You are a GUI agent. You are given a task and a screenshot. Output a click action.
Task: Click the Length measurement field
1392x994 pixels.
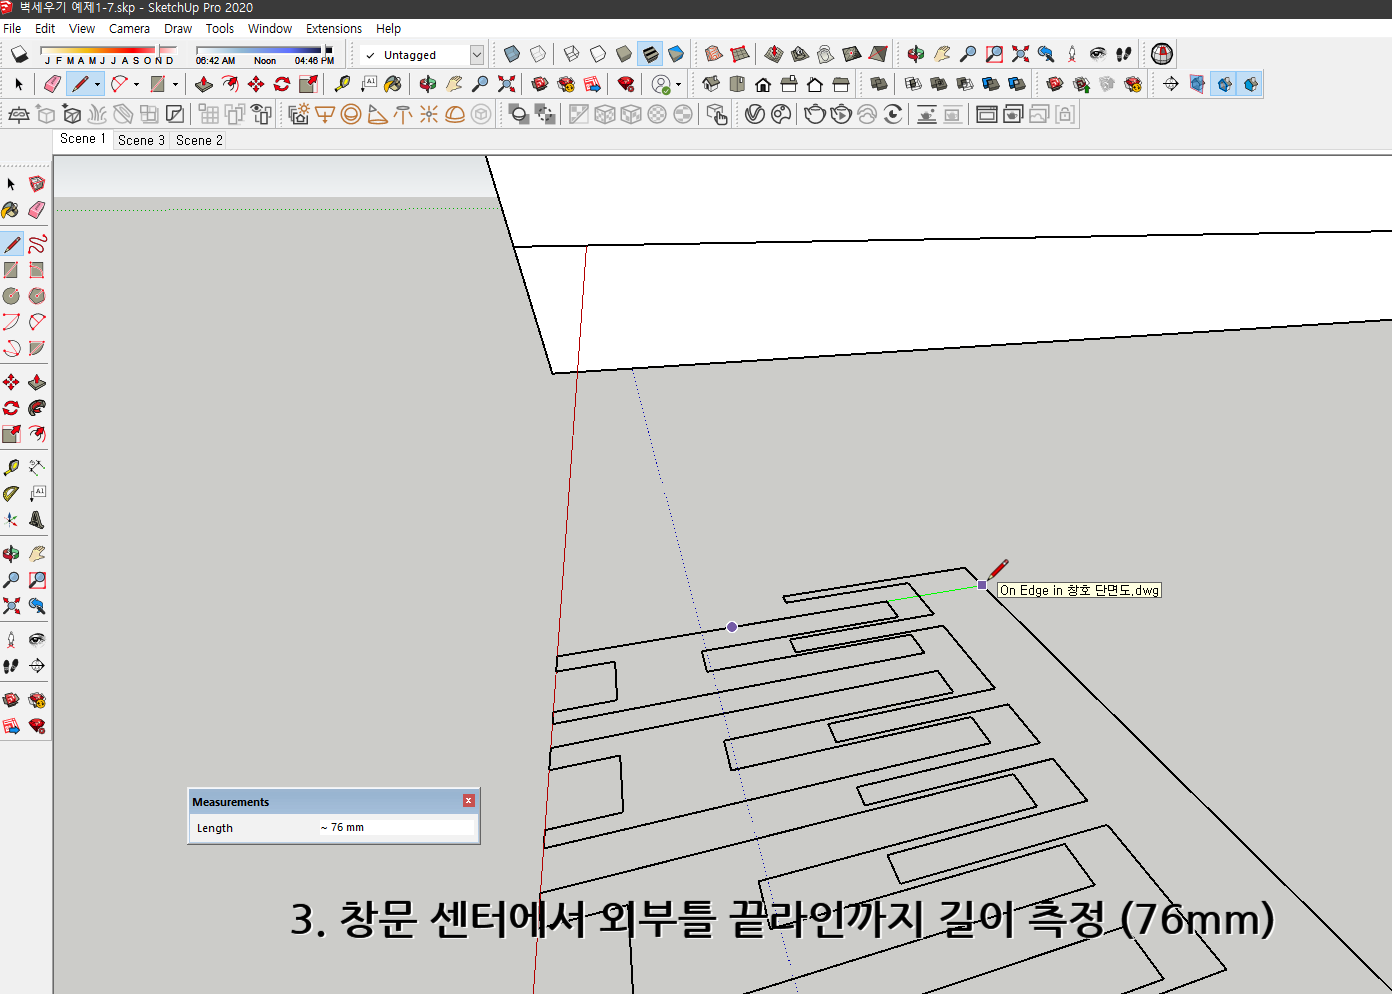click(395, 827)
